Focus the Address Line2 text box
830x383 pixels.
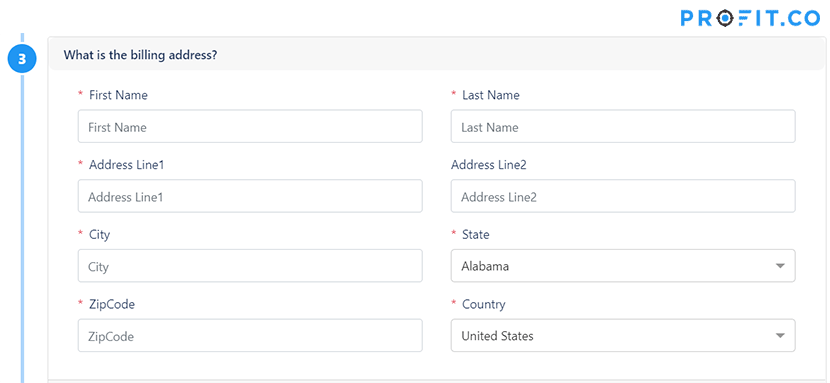coord(623,196)
